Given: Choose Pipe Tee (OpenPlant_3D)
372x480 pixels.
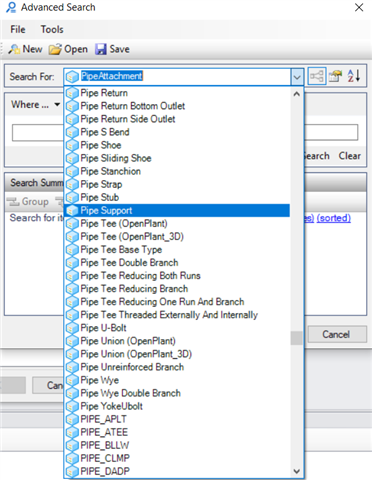Looking at the screenshot, I should pyautogui.click(x=177, y=236).
